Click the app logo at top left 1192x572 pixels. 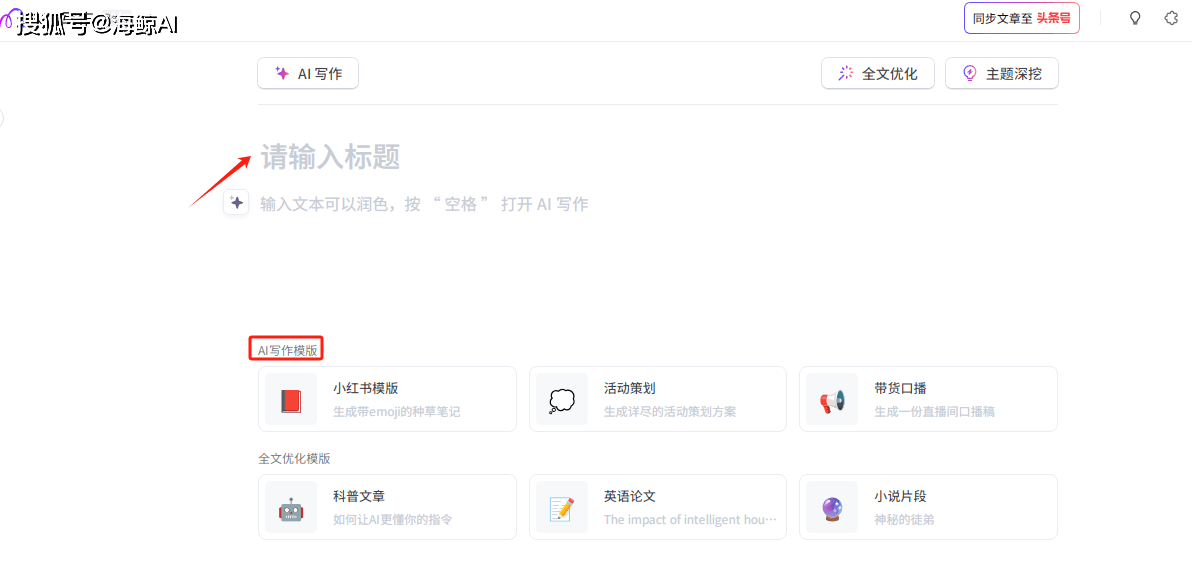[x=10, y=20]
